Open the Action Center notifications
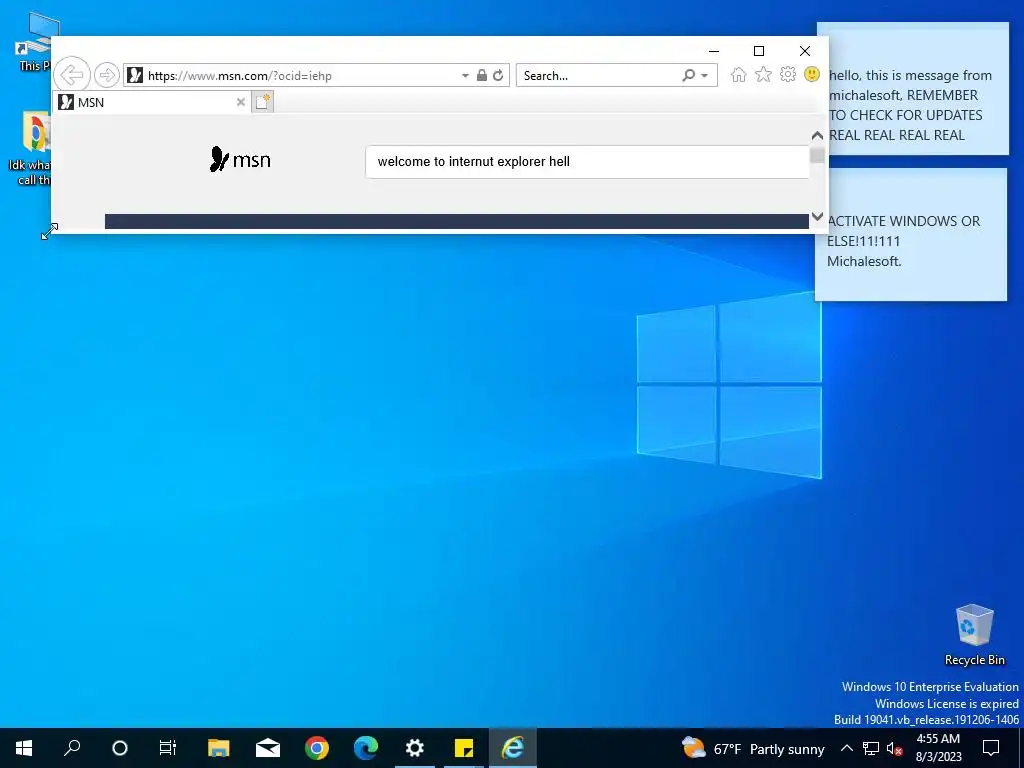The height and width of the screenshot is (768, 1024). 991,748
